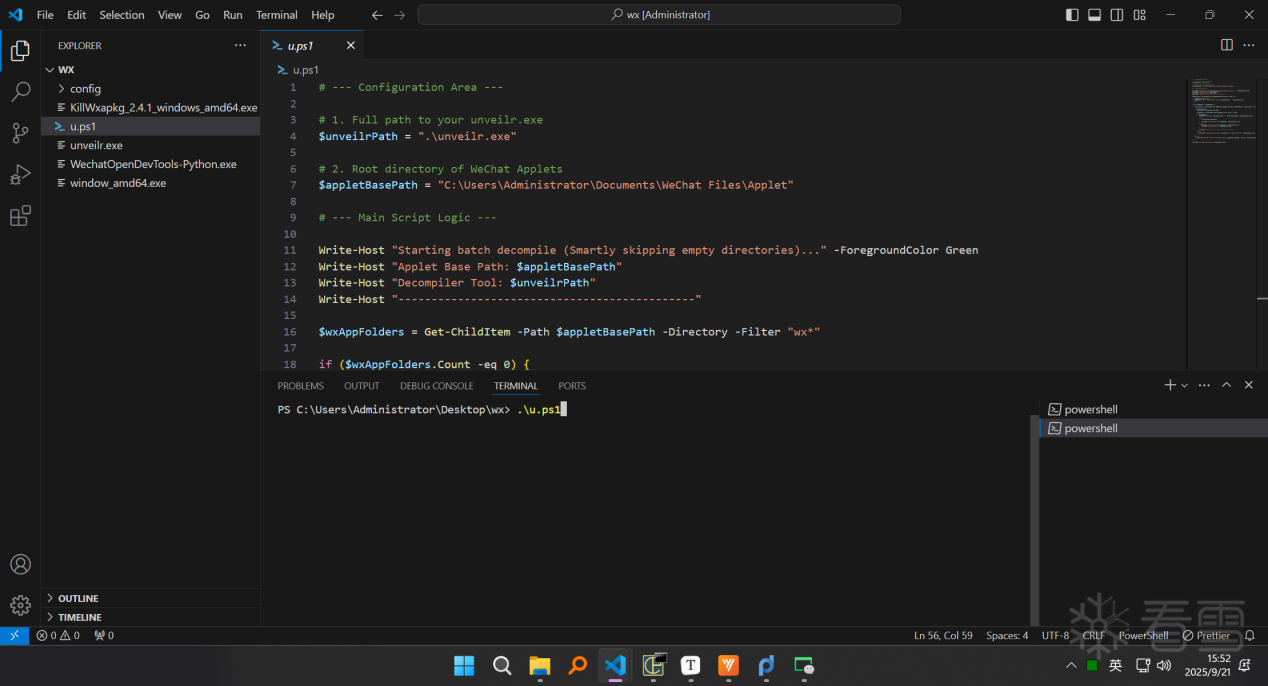Open the Explorer view in activity bar
Viewport: 1268px width, 686px height.
(20, 51)
